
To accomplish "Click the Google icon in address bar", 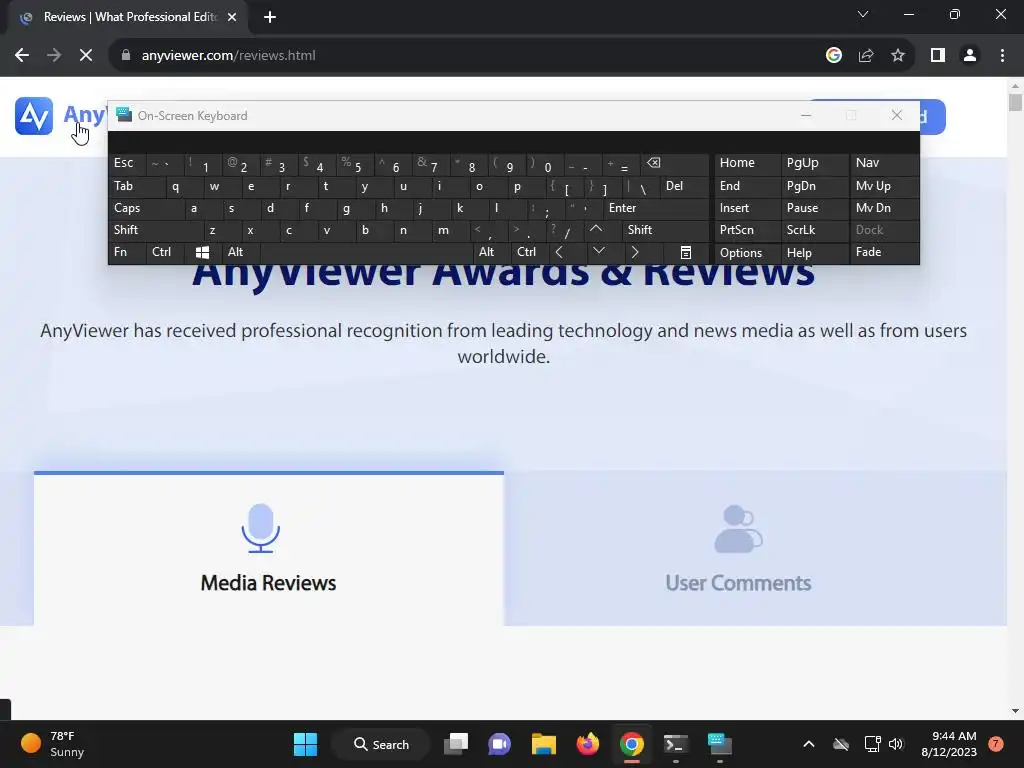I will point(833,56).
